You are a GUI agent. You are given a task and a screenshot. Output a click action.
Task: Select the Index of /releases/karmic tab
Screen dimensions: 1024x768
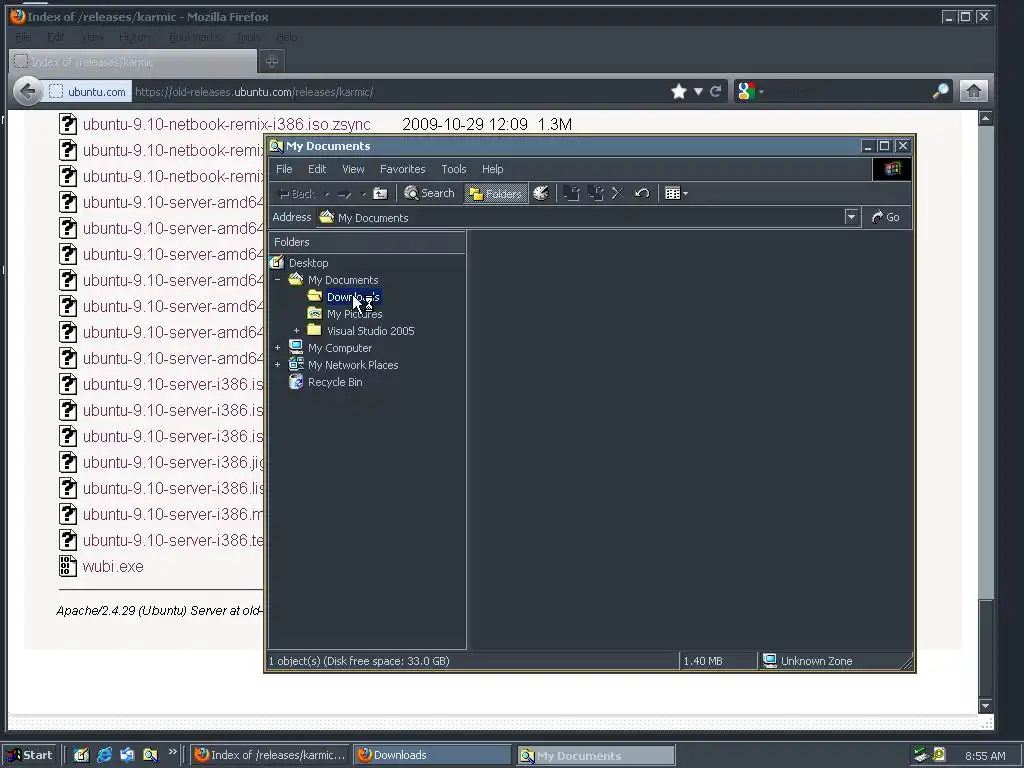coord(133,61)
